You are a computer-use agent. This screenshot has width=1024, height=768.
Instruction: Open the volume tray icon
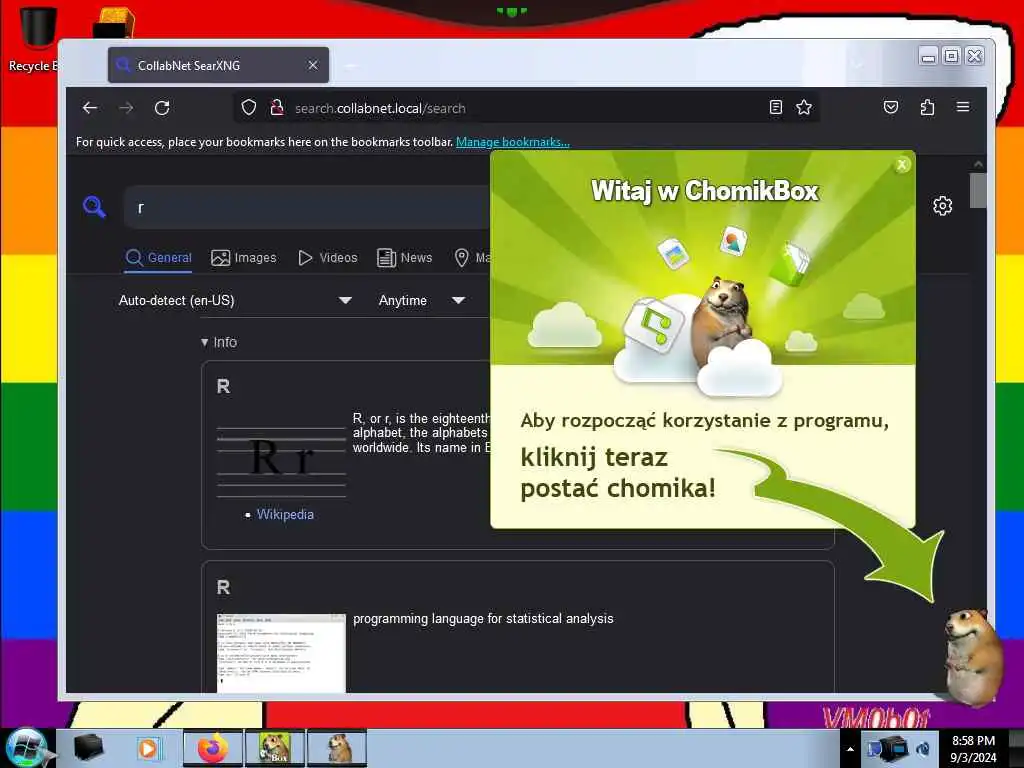point(923,749)
